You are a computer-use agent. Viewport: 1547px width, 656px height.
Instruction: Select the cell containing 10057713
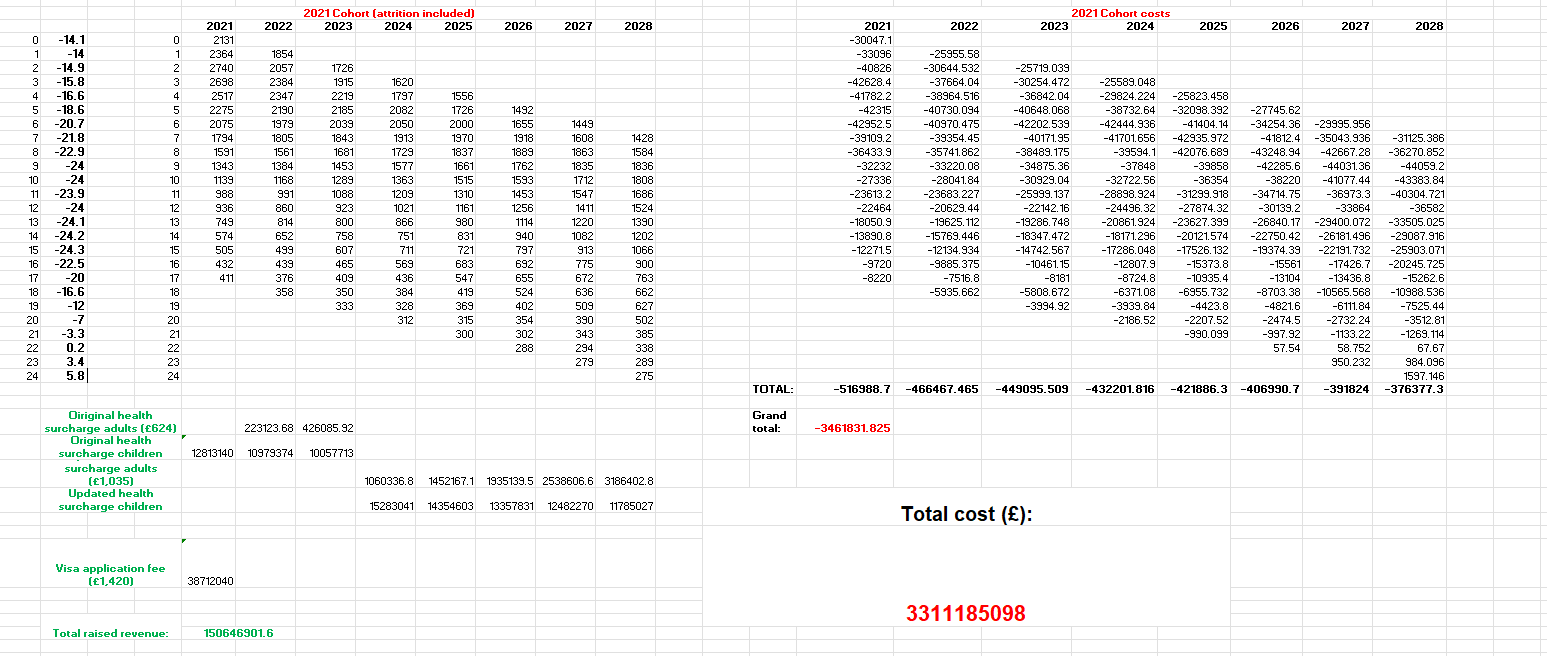(x=330, y=454)
